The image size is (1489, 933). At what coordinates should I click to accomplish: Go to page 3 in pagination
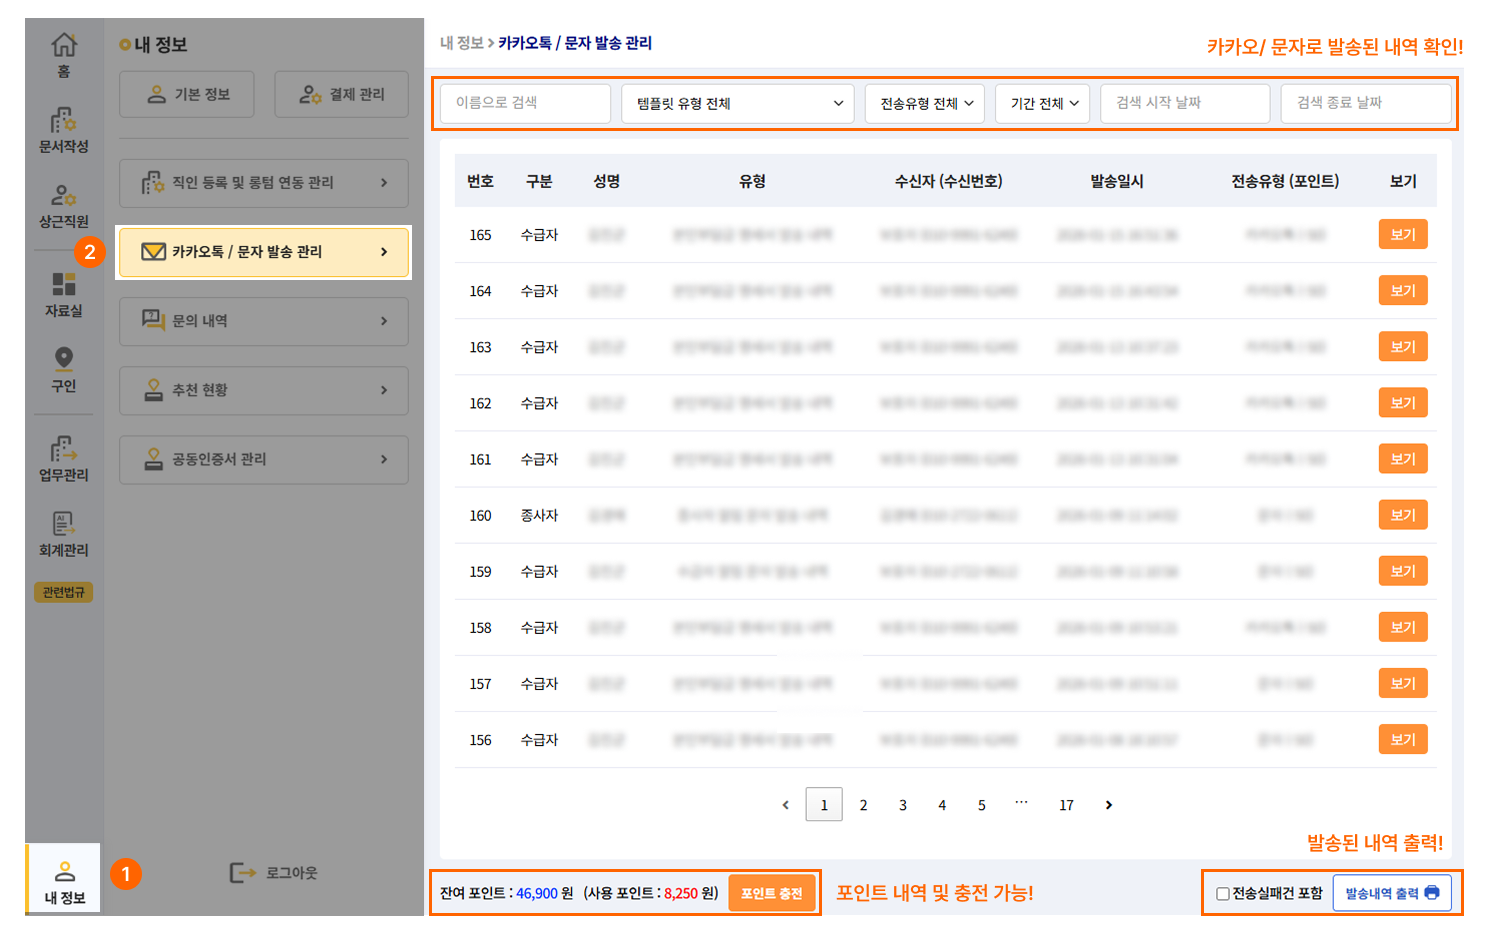tap(902, 805)
